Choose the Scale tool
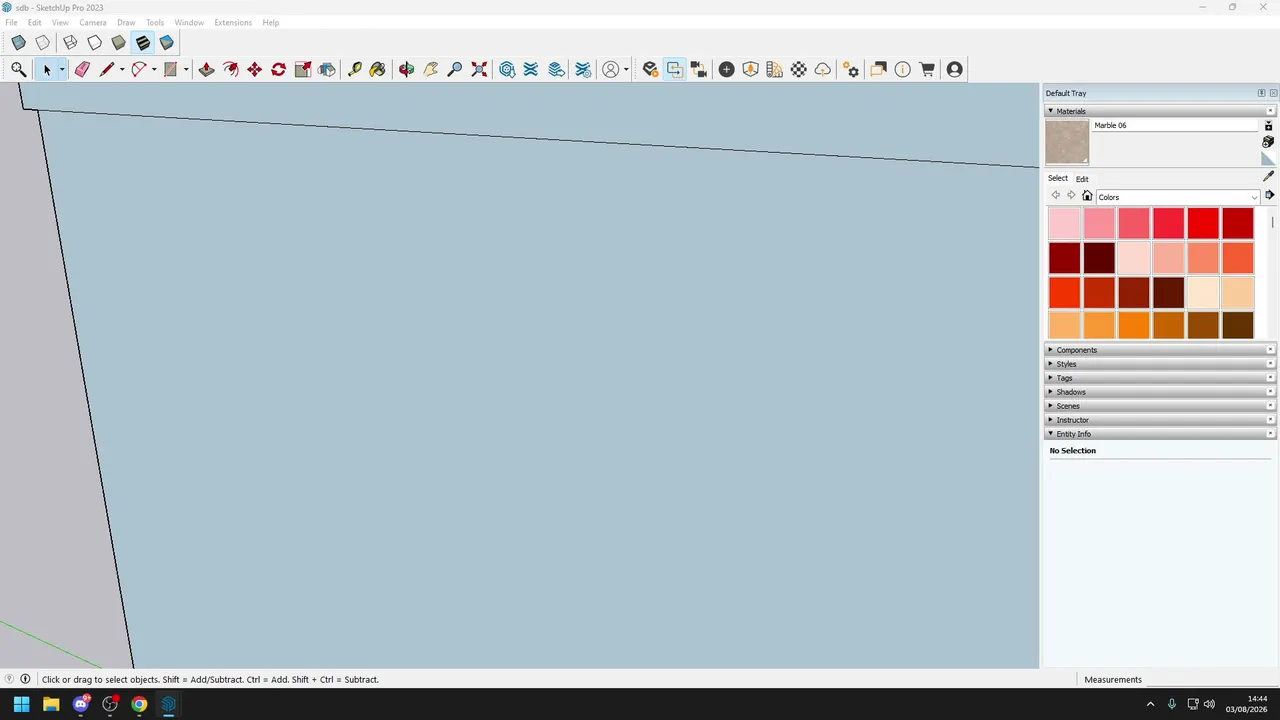The image size is (1280, 720). point(302,69)
